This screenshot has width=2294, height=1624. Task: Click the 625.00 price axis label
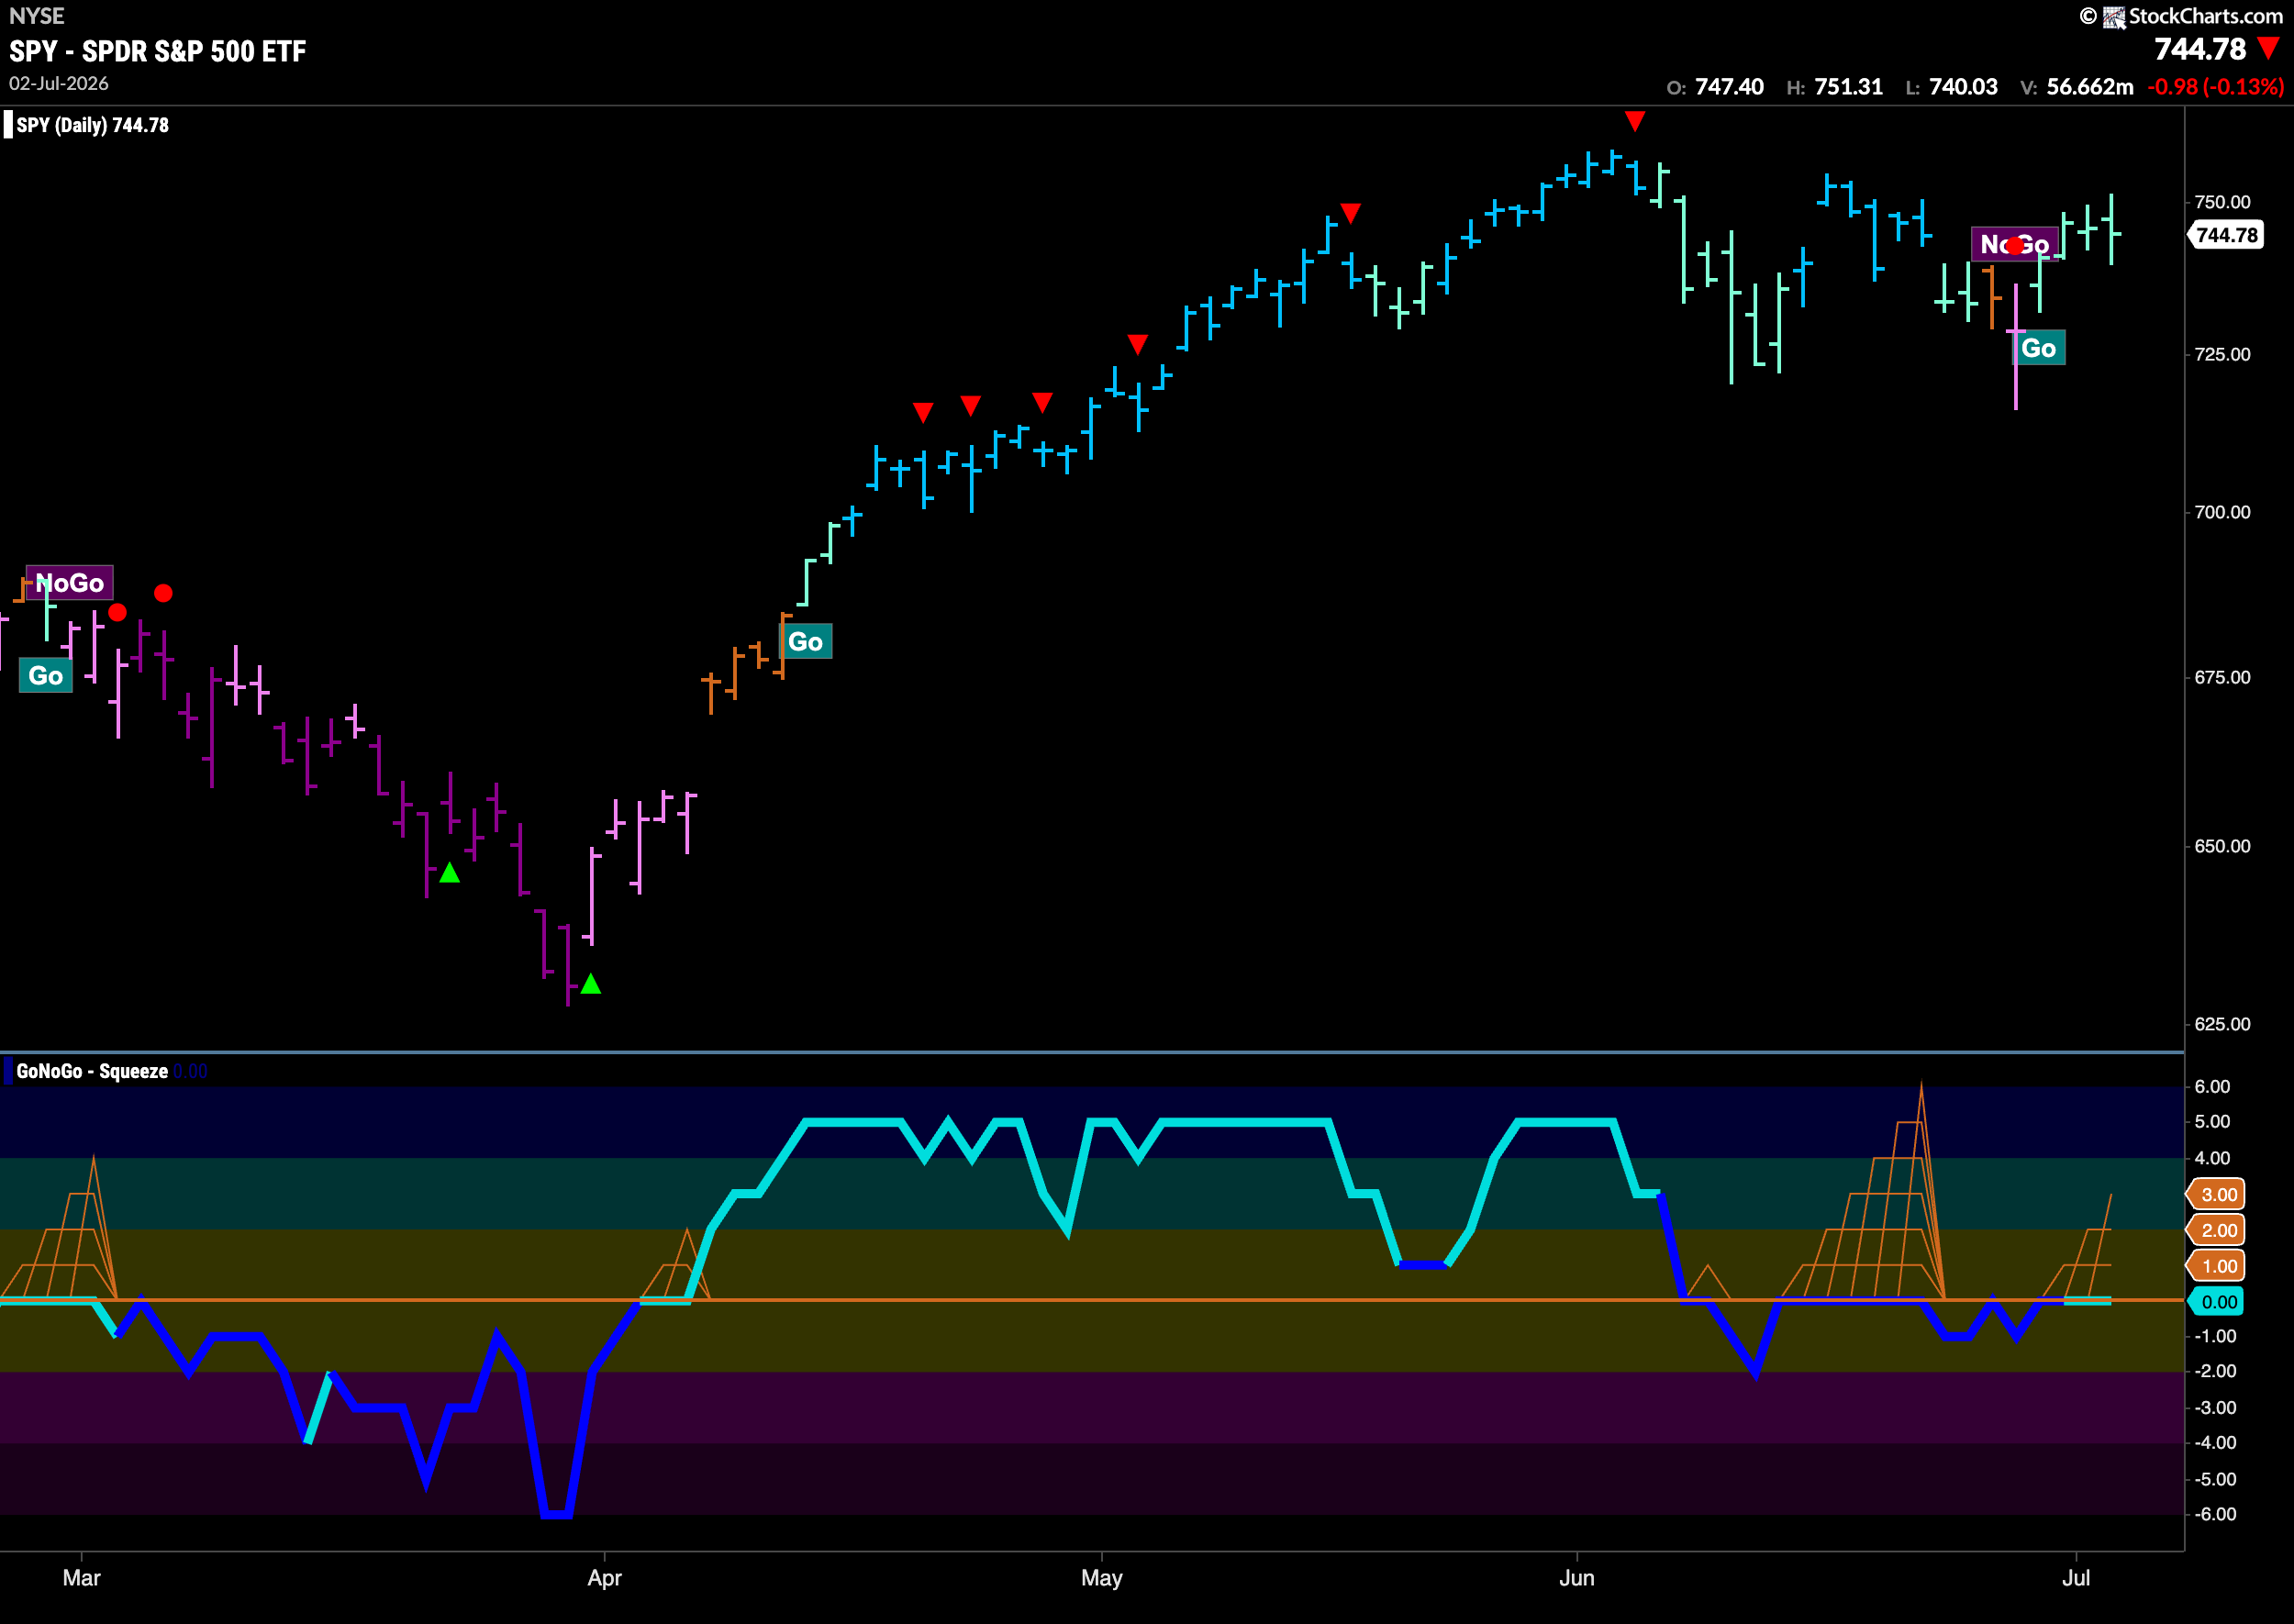2222,1024
